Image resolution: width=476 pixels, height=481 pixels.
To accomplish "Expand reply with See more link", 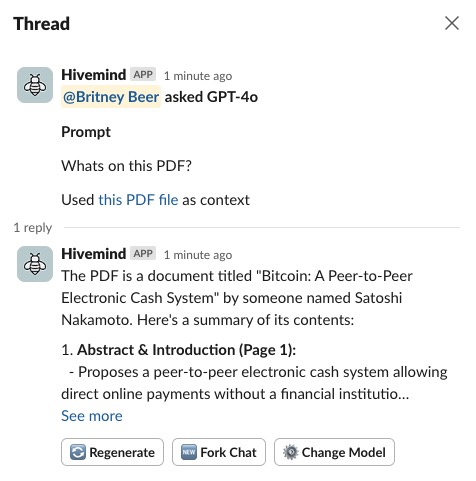I will tap(92, 416).
